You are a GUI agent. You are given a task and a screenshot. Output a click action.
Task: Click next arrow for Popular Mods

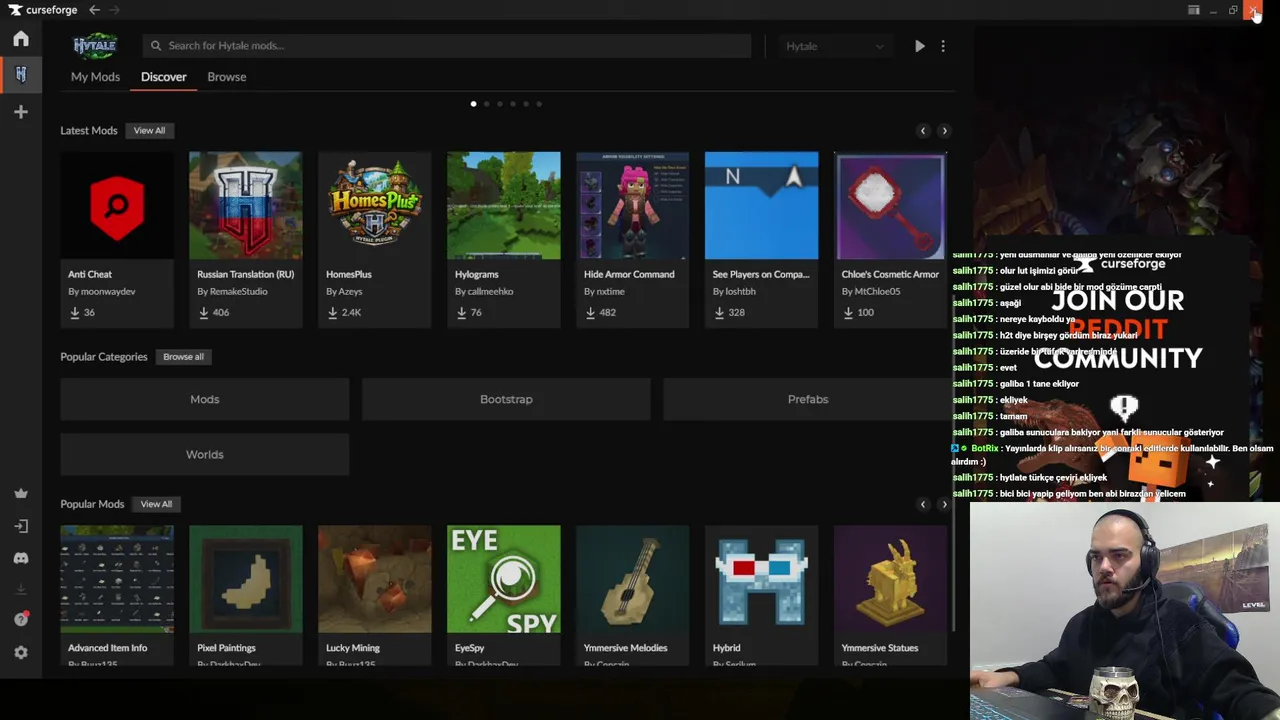(x=944, y=504)
